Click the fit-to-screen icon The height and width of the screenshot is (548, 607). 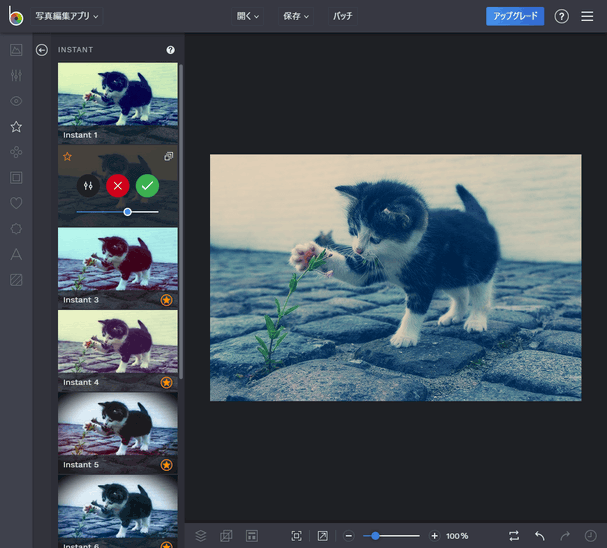click(297, 536)
